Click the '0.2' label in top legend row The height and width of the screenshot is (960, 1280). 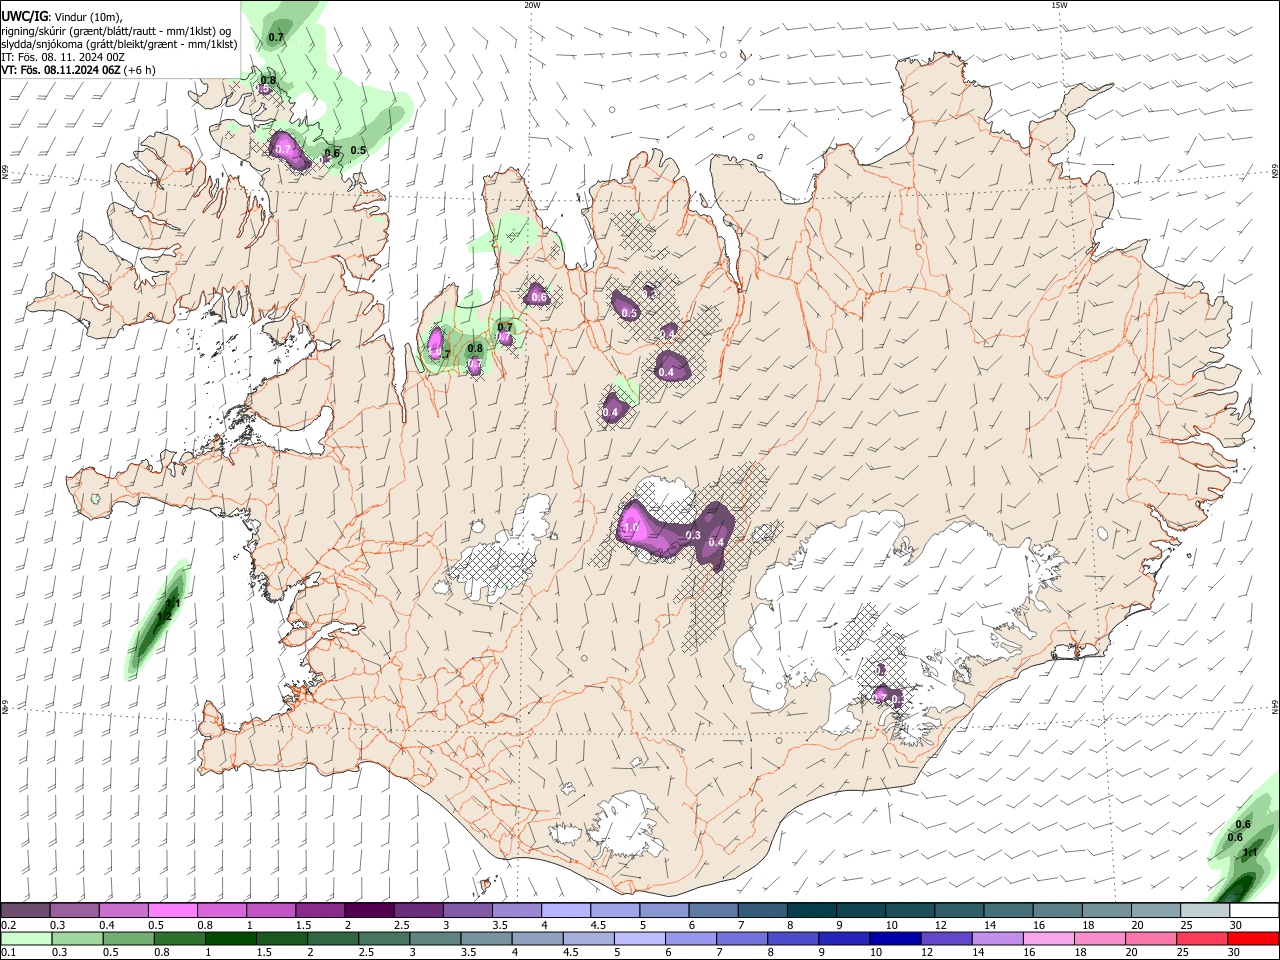click(x=8, y=925)
